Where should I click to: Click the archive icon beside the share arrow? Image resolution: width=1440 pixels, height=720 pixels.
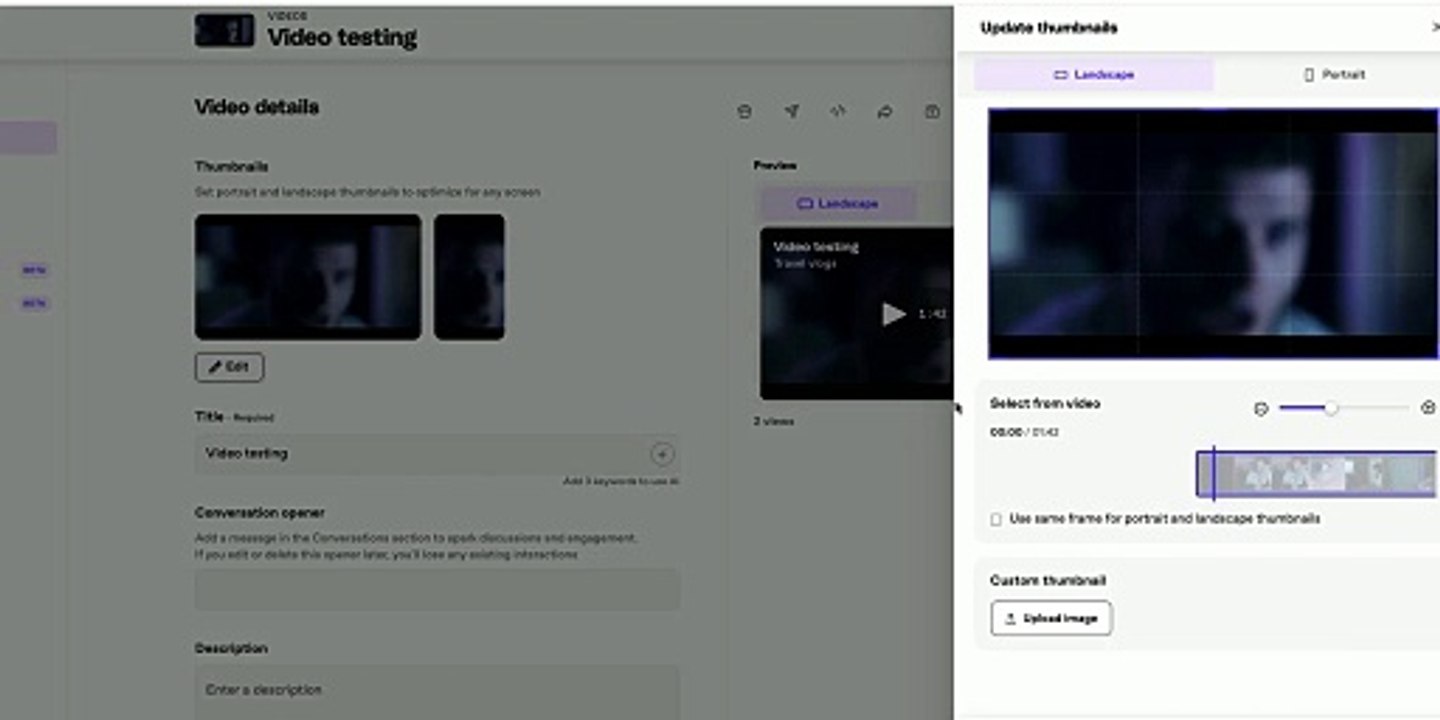click(932, 112)
